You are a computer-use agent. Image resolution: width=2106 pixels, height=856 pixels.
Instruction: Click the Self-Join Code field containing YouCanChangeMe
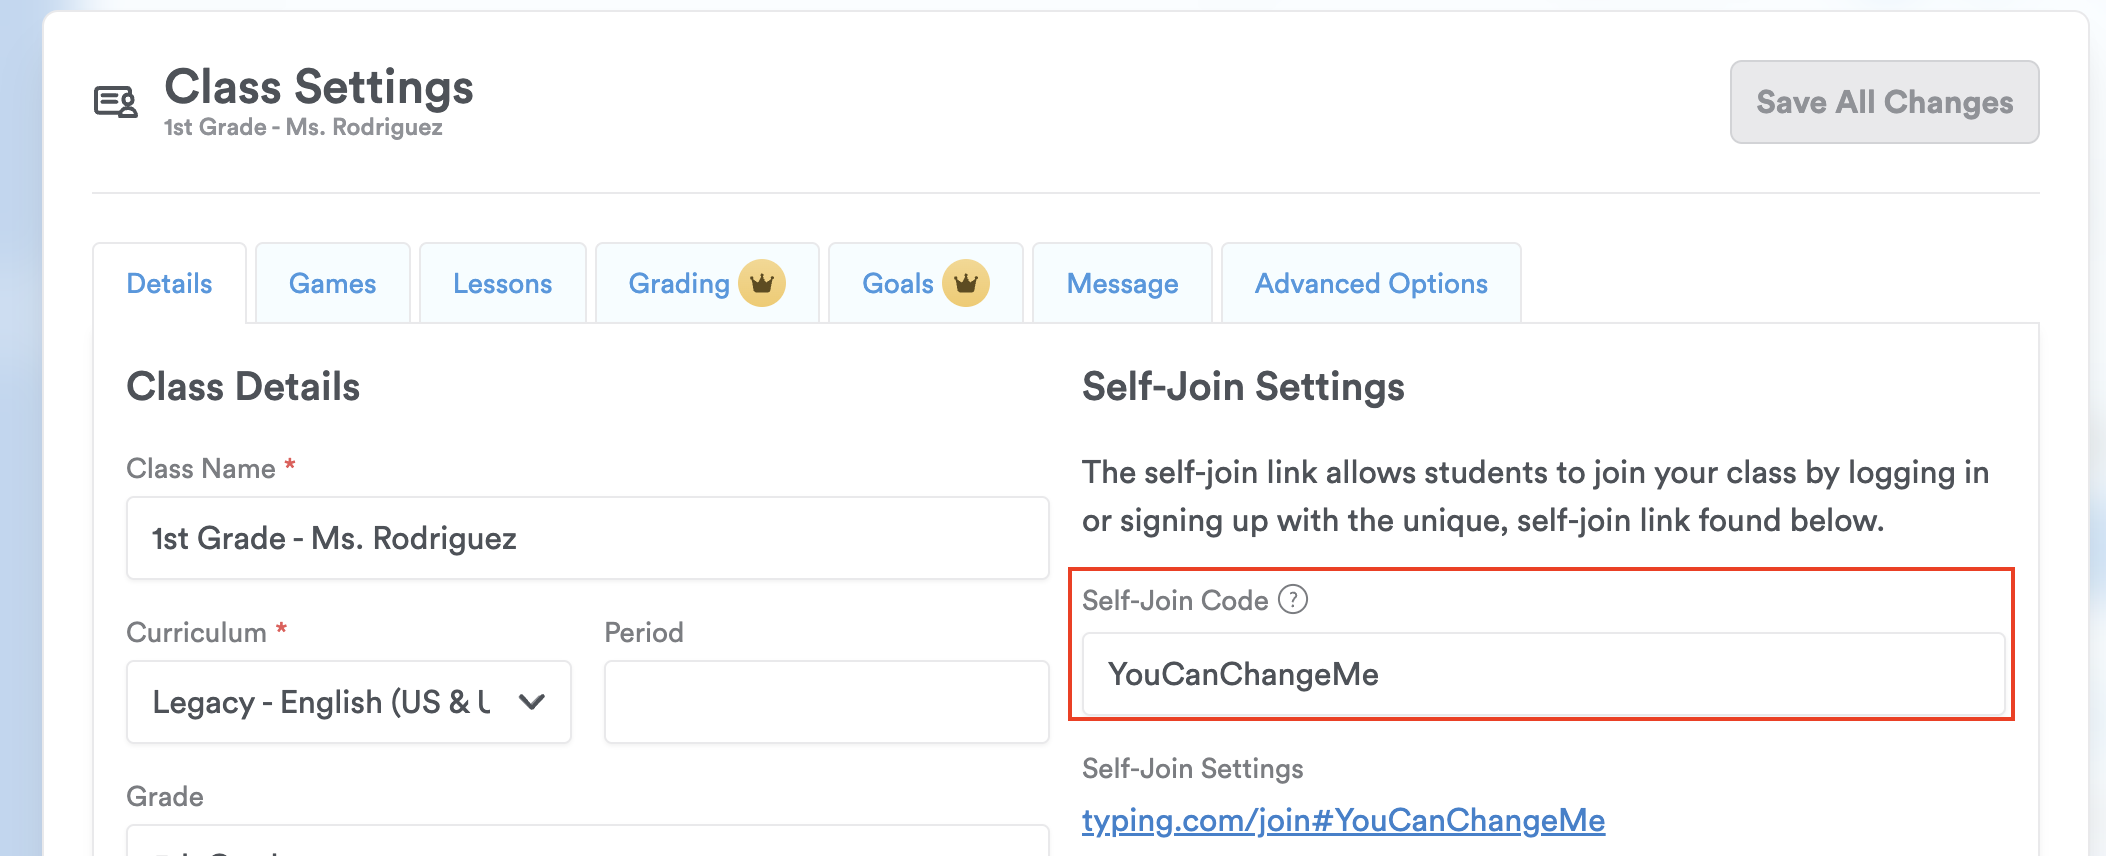[x=1543, y=675]
